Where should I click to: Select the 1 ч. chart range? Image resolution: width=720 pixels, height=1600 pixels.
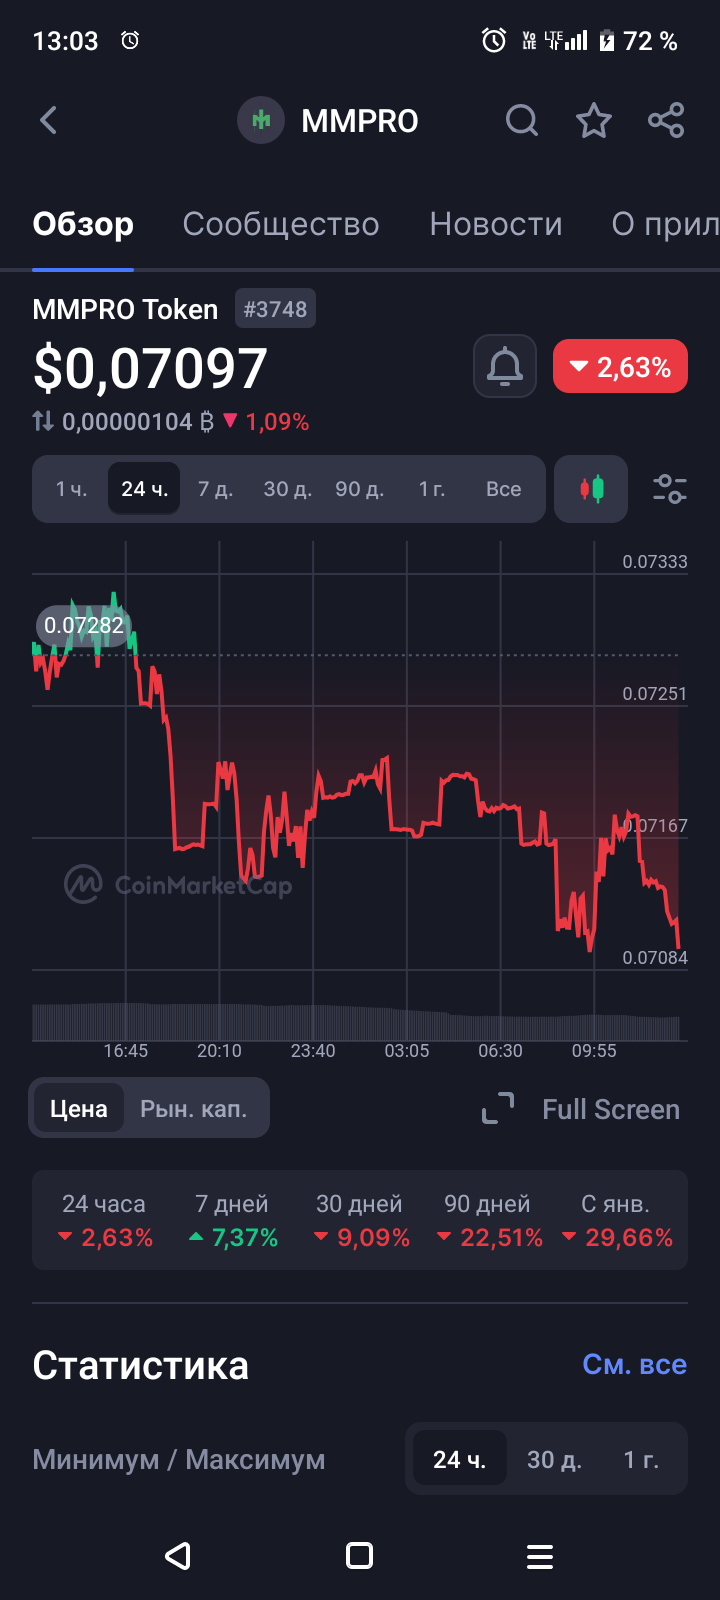click(x=72, y=489)
